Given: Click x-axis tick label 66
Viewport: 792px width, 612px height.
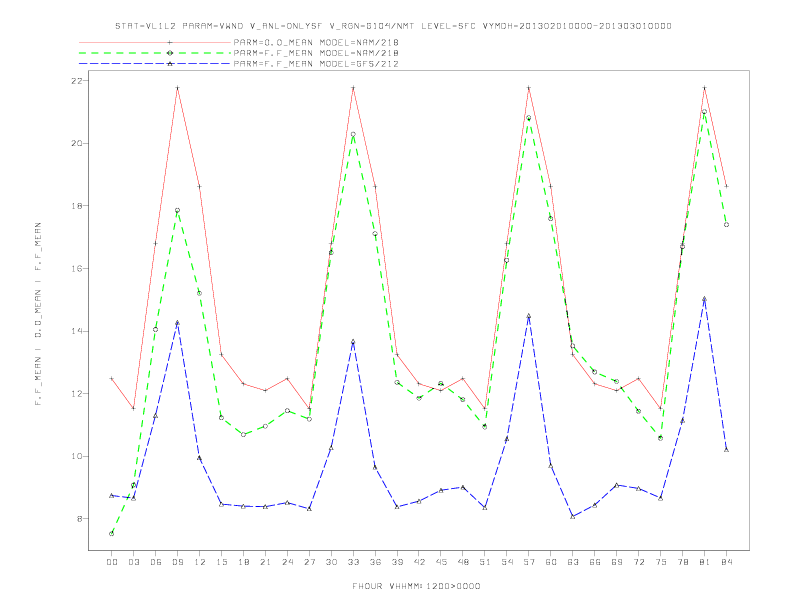Looking at the screenshot, I should (595, 562).
